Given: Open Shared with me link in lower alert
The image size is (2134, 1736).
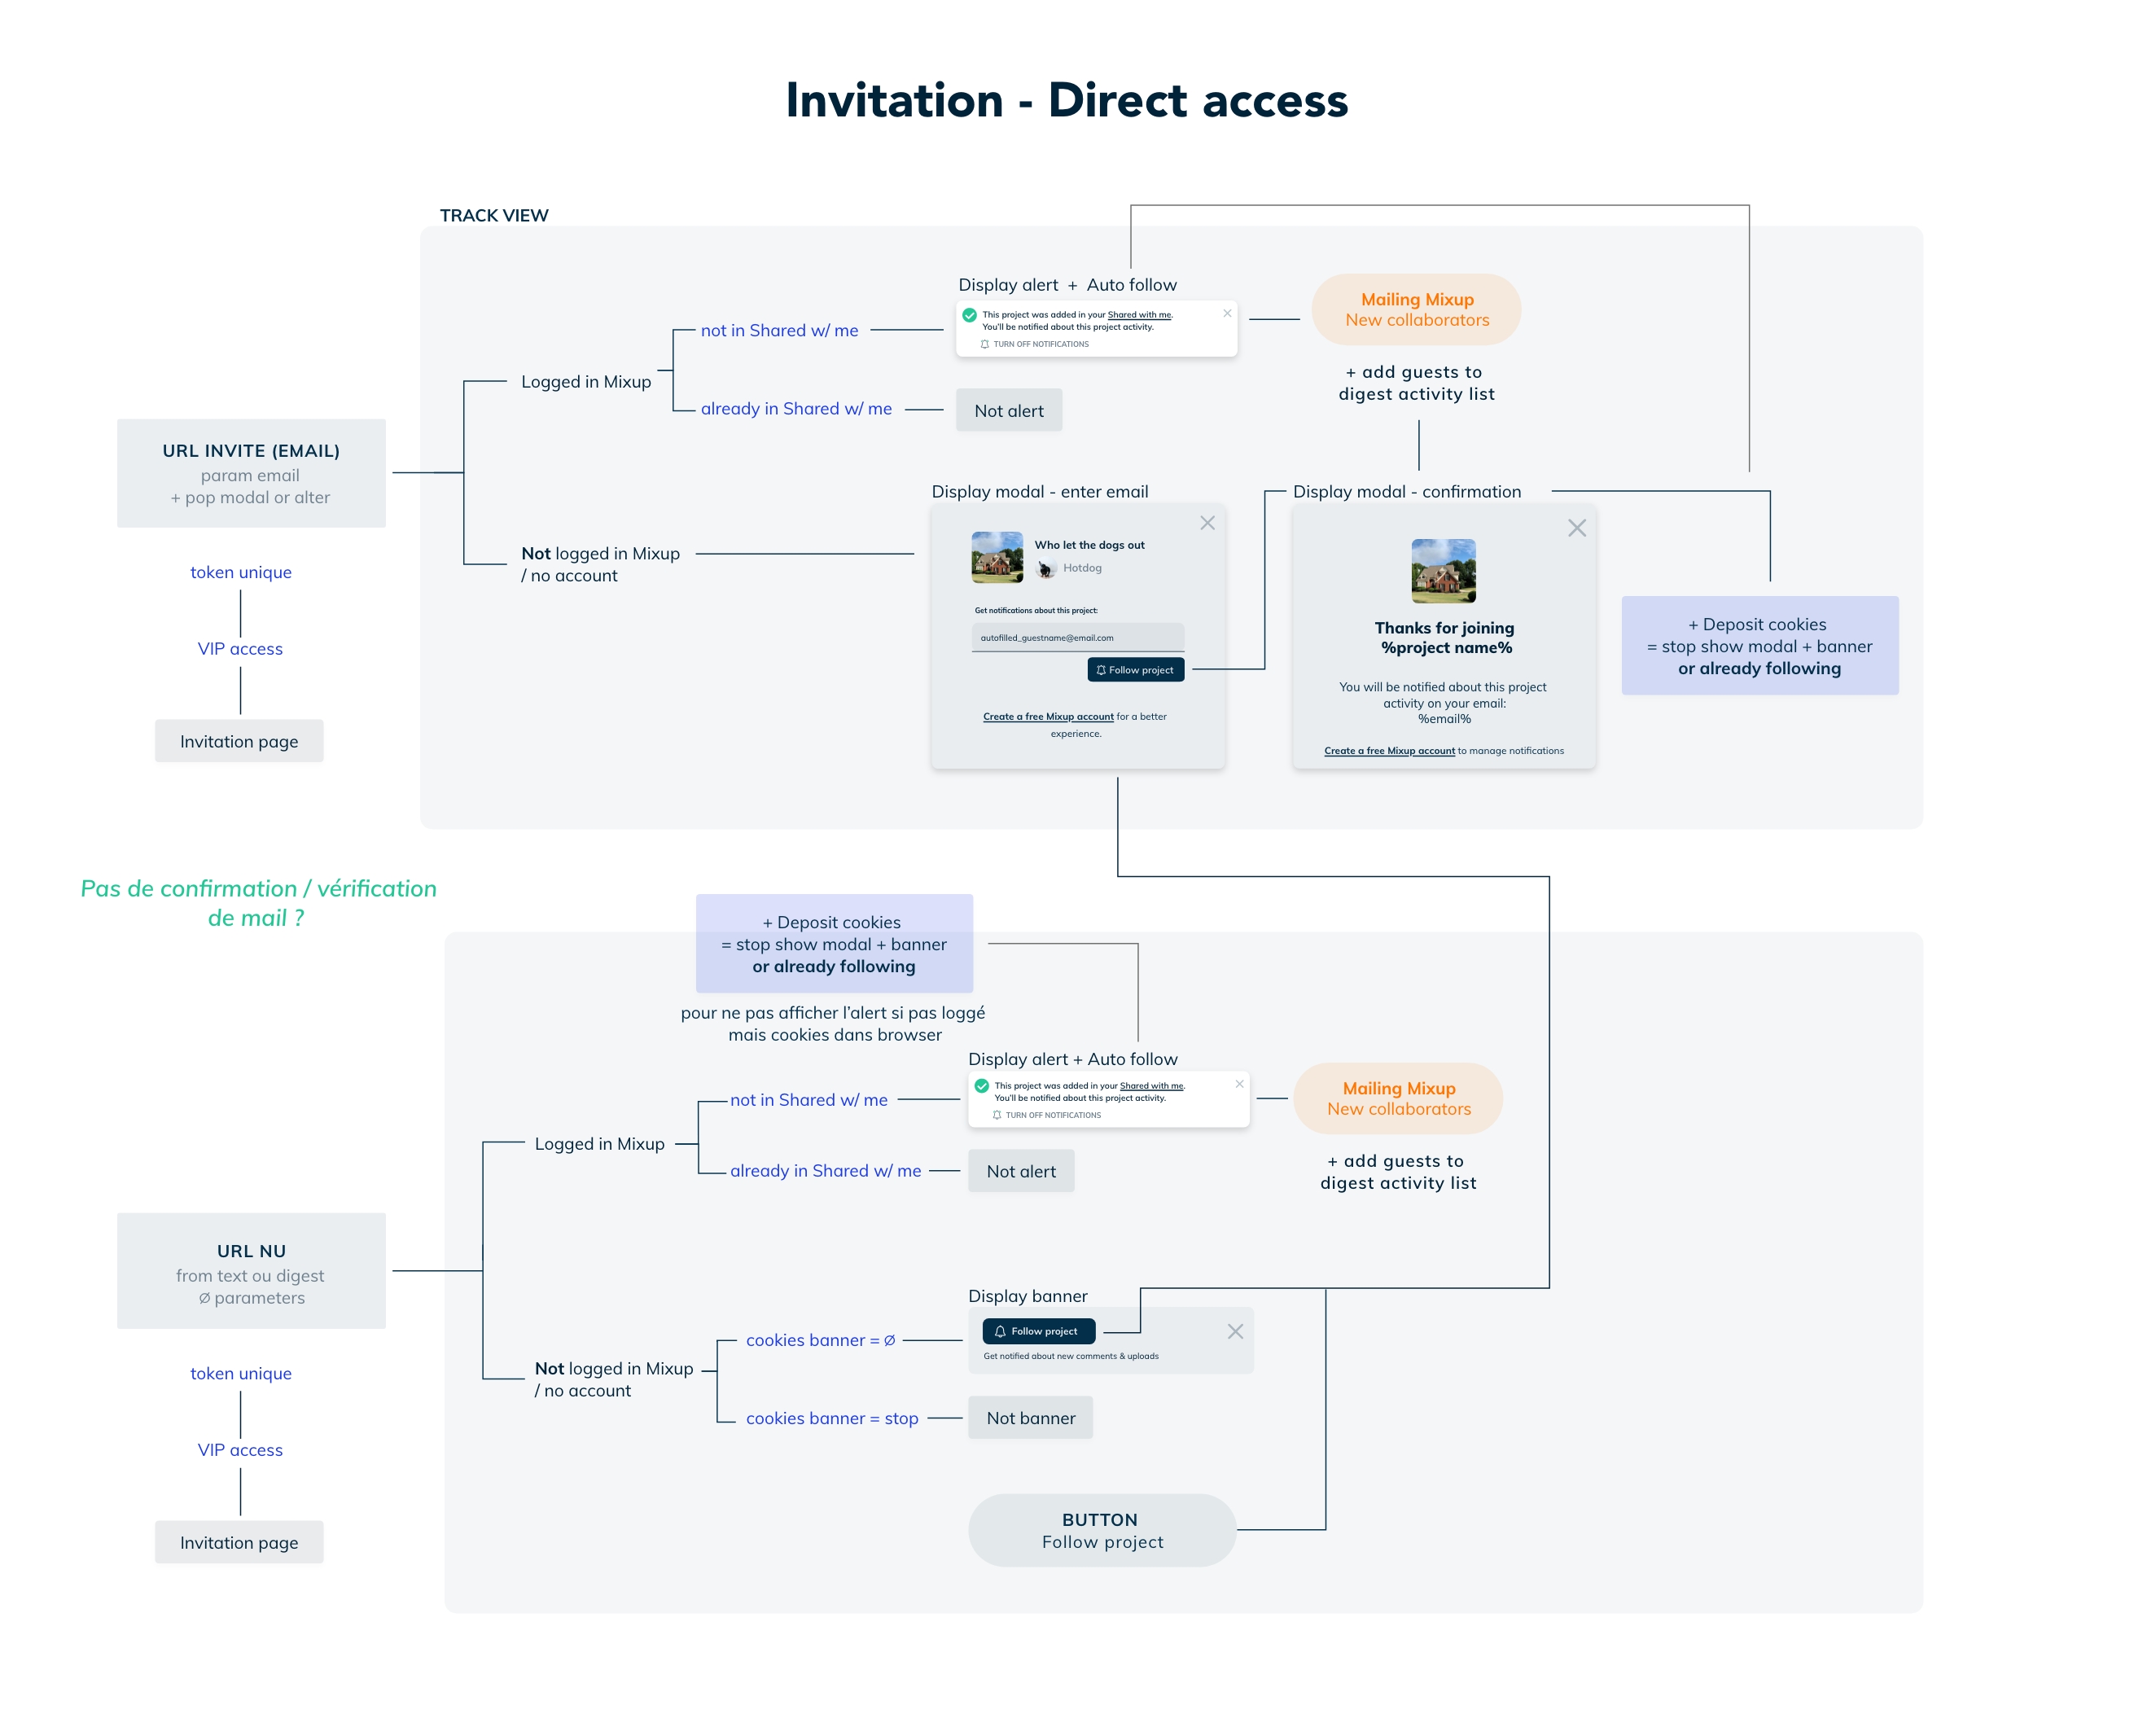Looking at the screenshot, I should pos(1151,1085).
